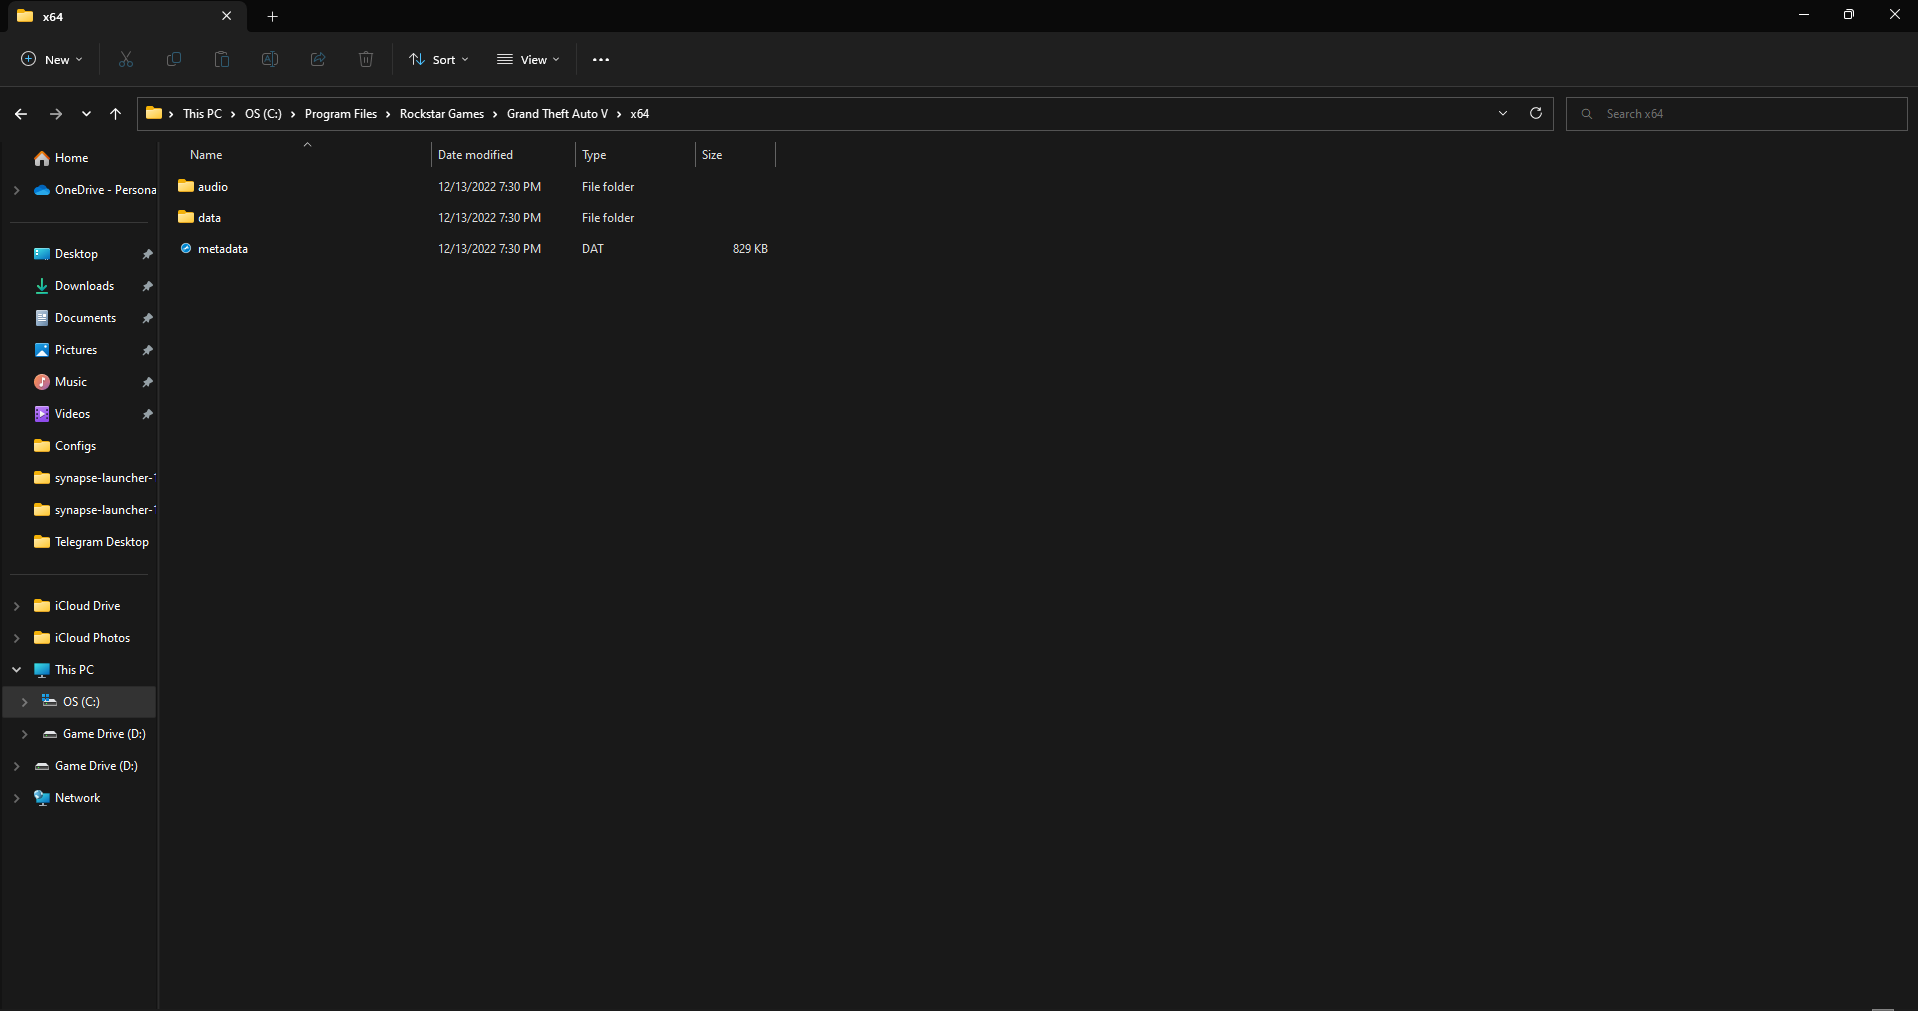Viewport: 1918px width, 1011px height.
Task: Click the Rename icon in toolbar
Action: coord(270,60)
